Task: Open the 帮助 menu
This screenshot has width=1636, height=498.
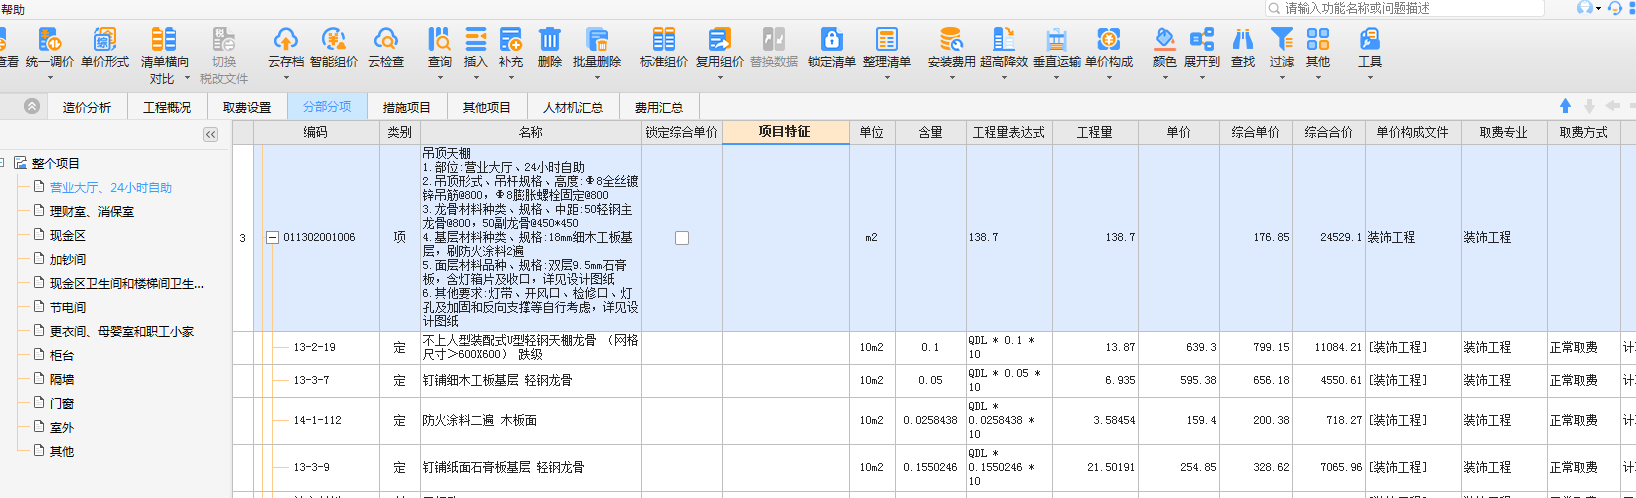Action: 13,9
